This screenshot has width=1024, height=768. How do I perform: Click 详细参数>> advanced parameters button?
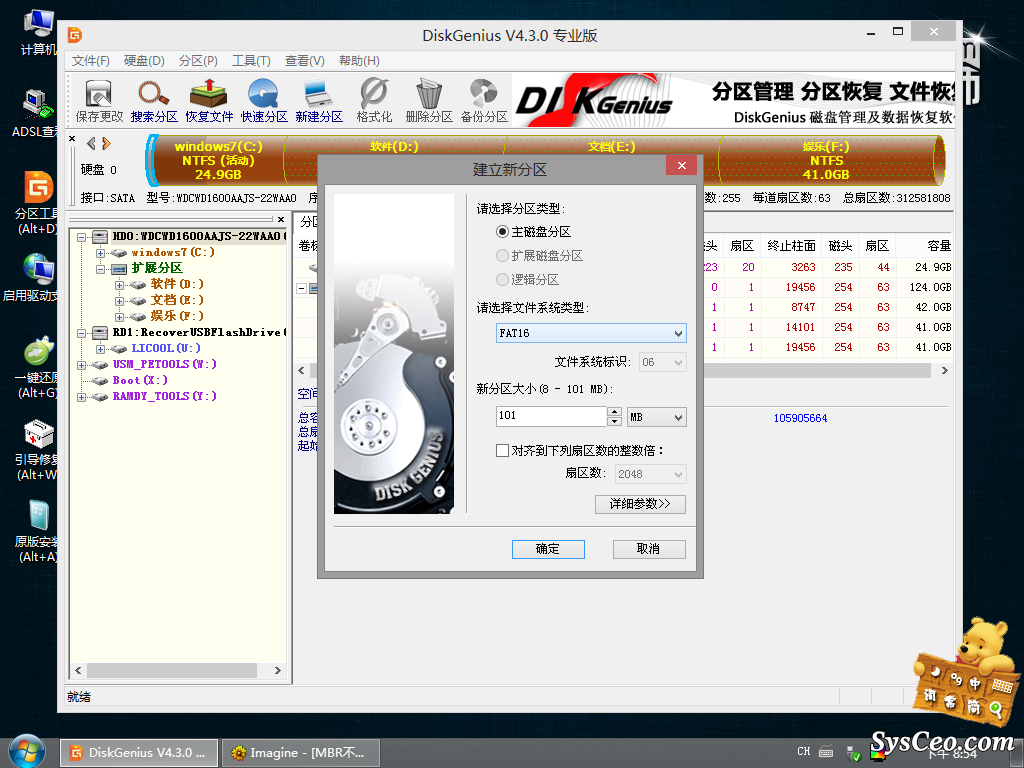[640, 504]
